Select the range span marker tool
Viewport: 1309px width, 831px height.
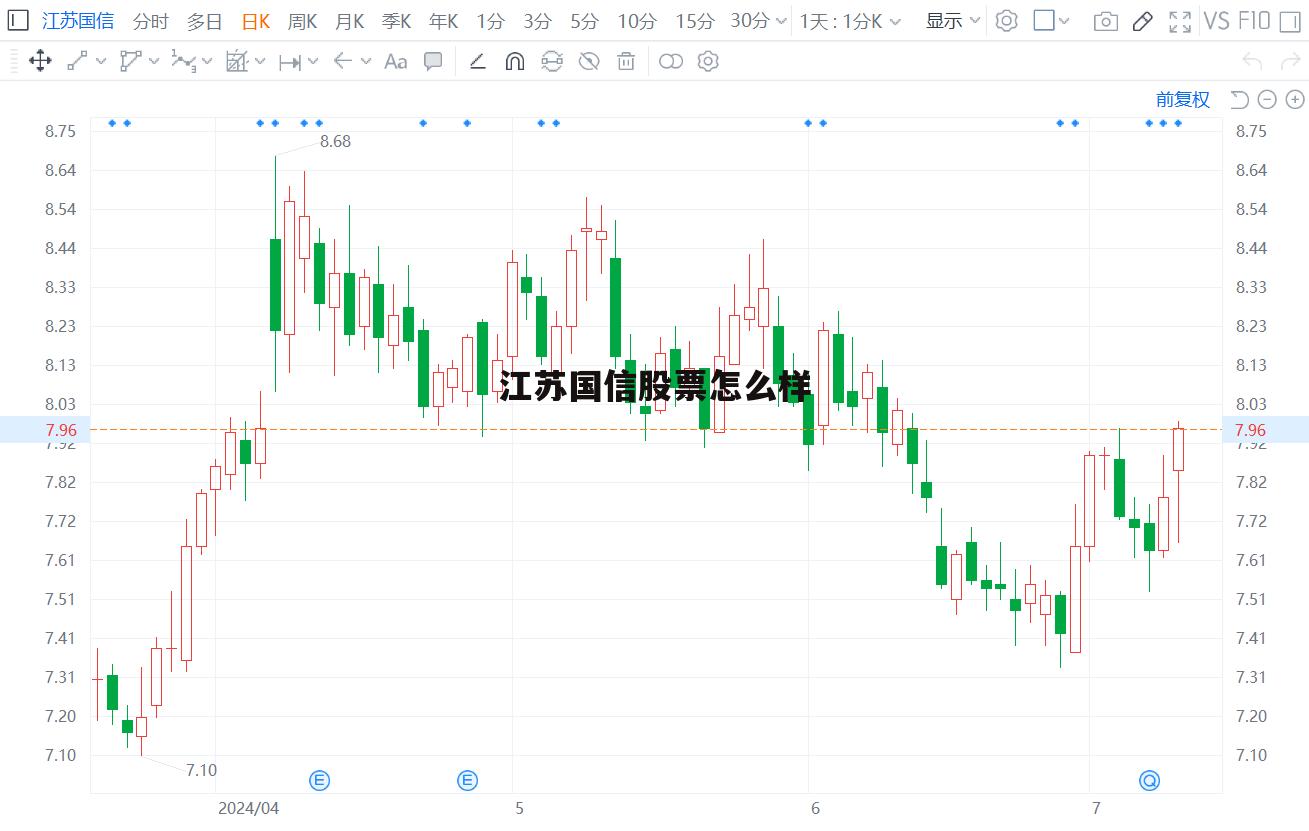[290, 62]
